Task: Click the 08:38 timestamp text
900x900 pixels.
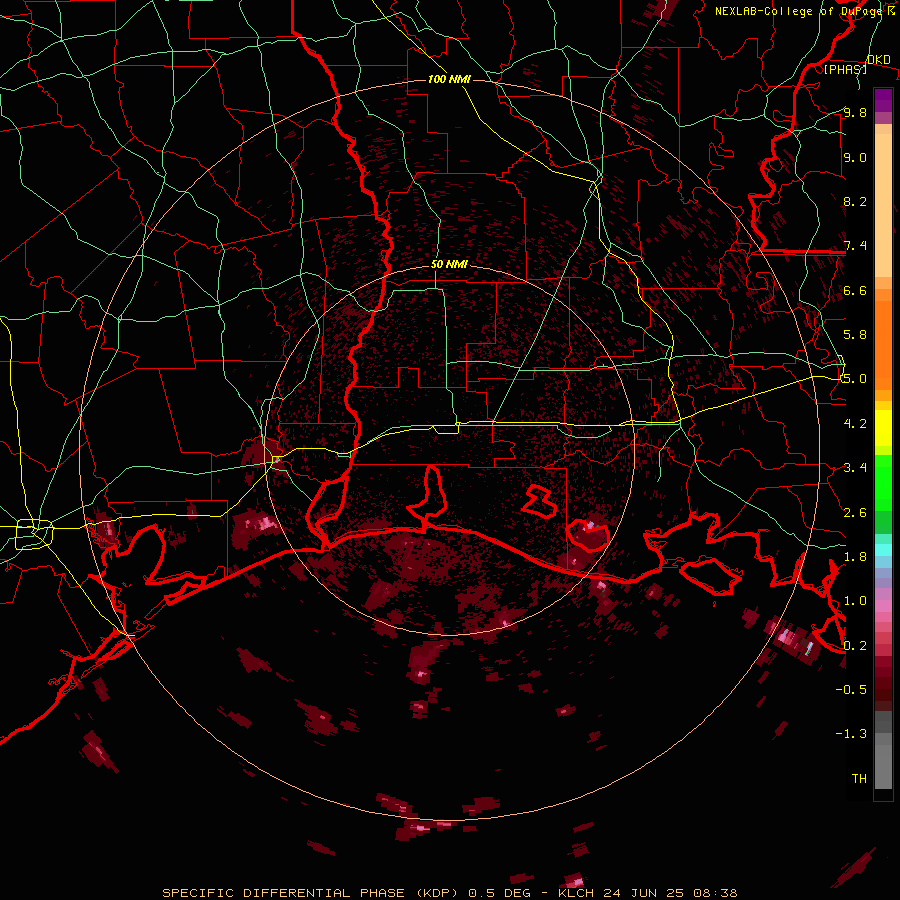Action: click(715, 893)
